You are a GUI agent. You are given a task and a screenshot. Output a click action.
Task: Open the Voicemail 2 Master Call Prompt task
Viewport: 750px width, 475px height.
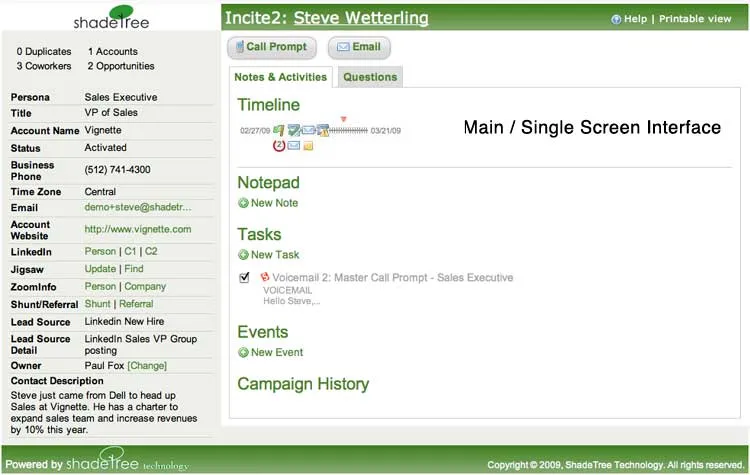point(393,277)
